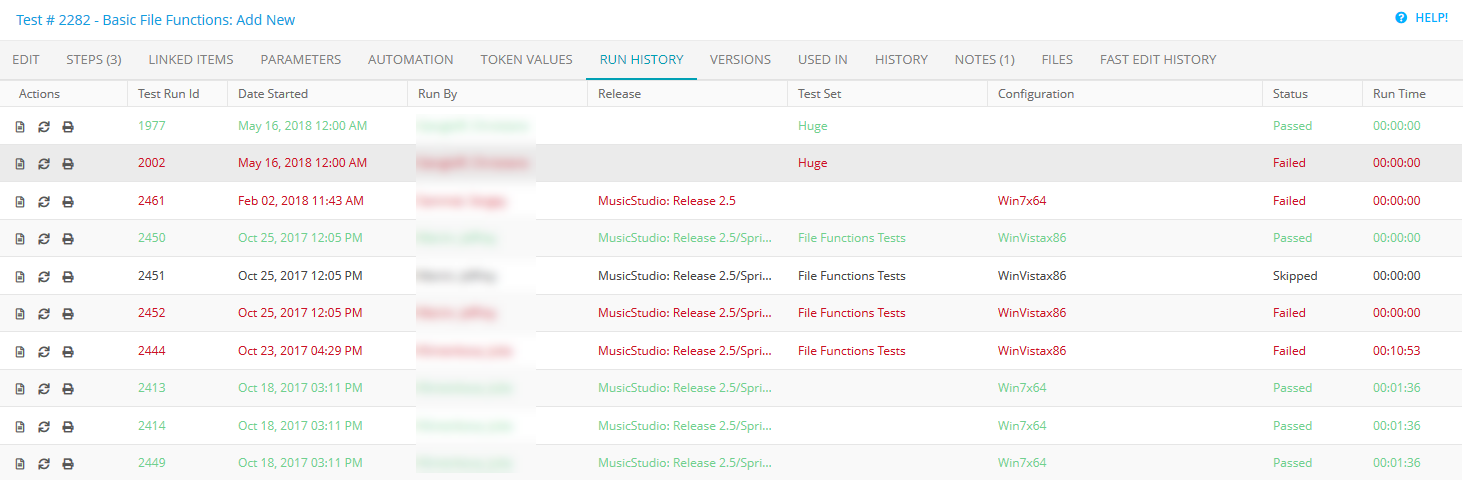Open the view document icon for run 2444
The height and width of the screenshot is (480, 1463).
coord(20,352)
